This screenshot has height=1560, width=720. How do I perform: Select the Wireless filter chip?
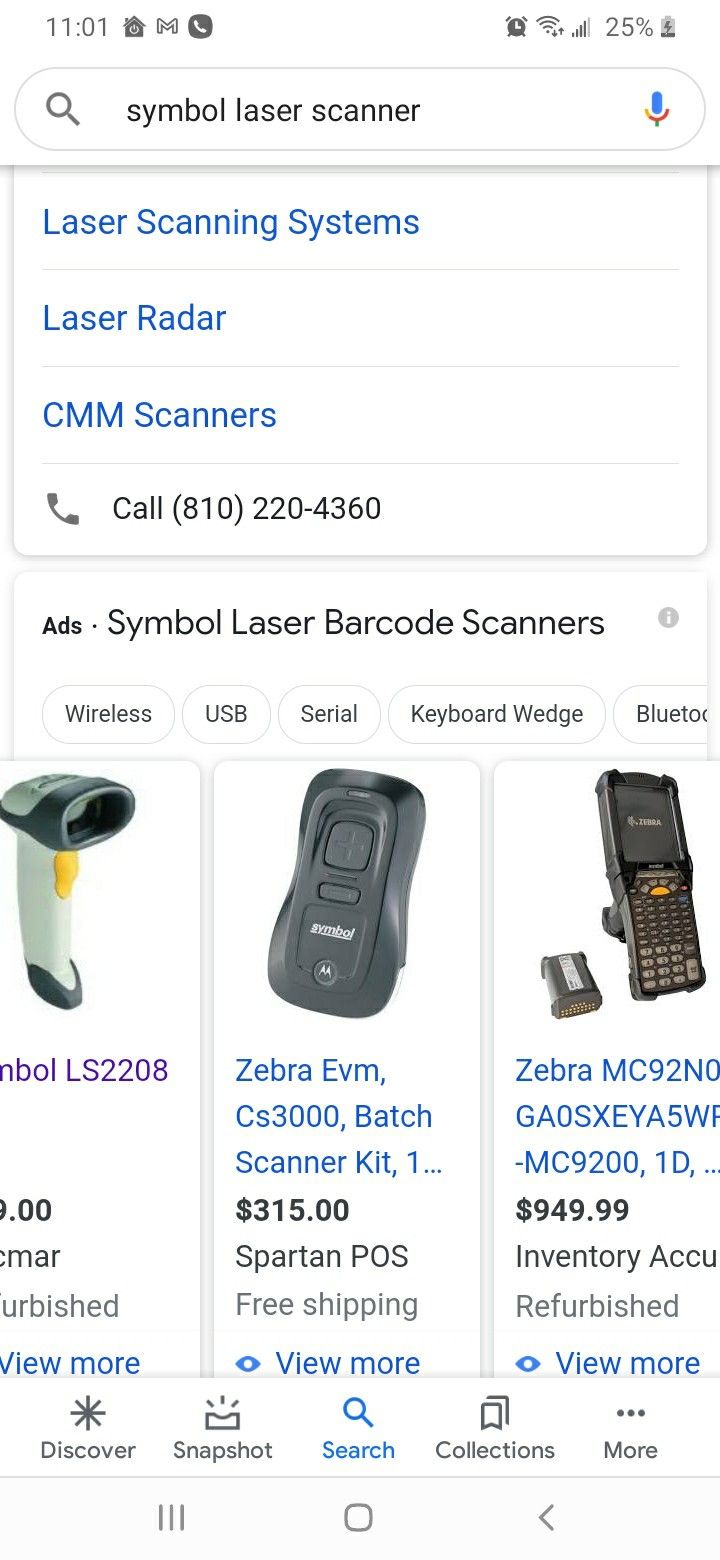click(108, 714)
